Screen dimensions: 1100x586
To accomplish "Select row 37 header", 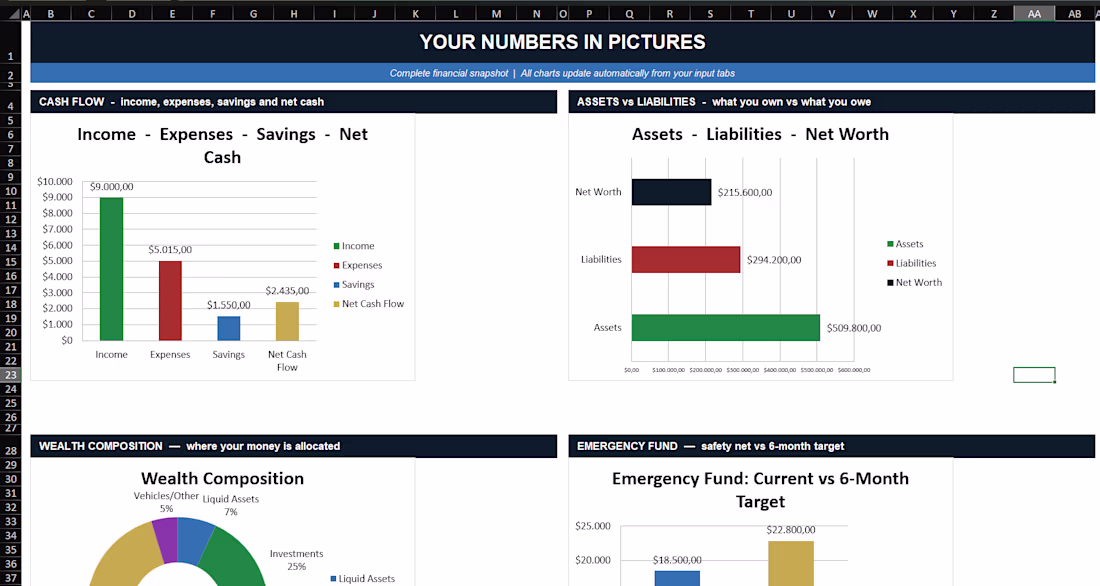I will 11,579.
